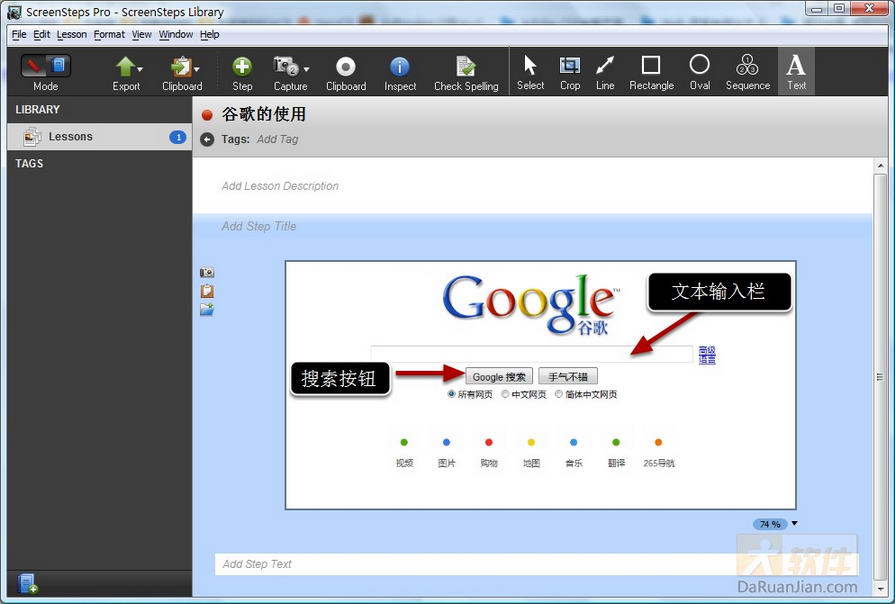This screenshot has width=895, height=604.
Task: Activate the Oval tool
Action: tap(699, 70)
